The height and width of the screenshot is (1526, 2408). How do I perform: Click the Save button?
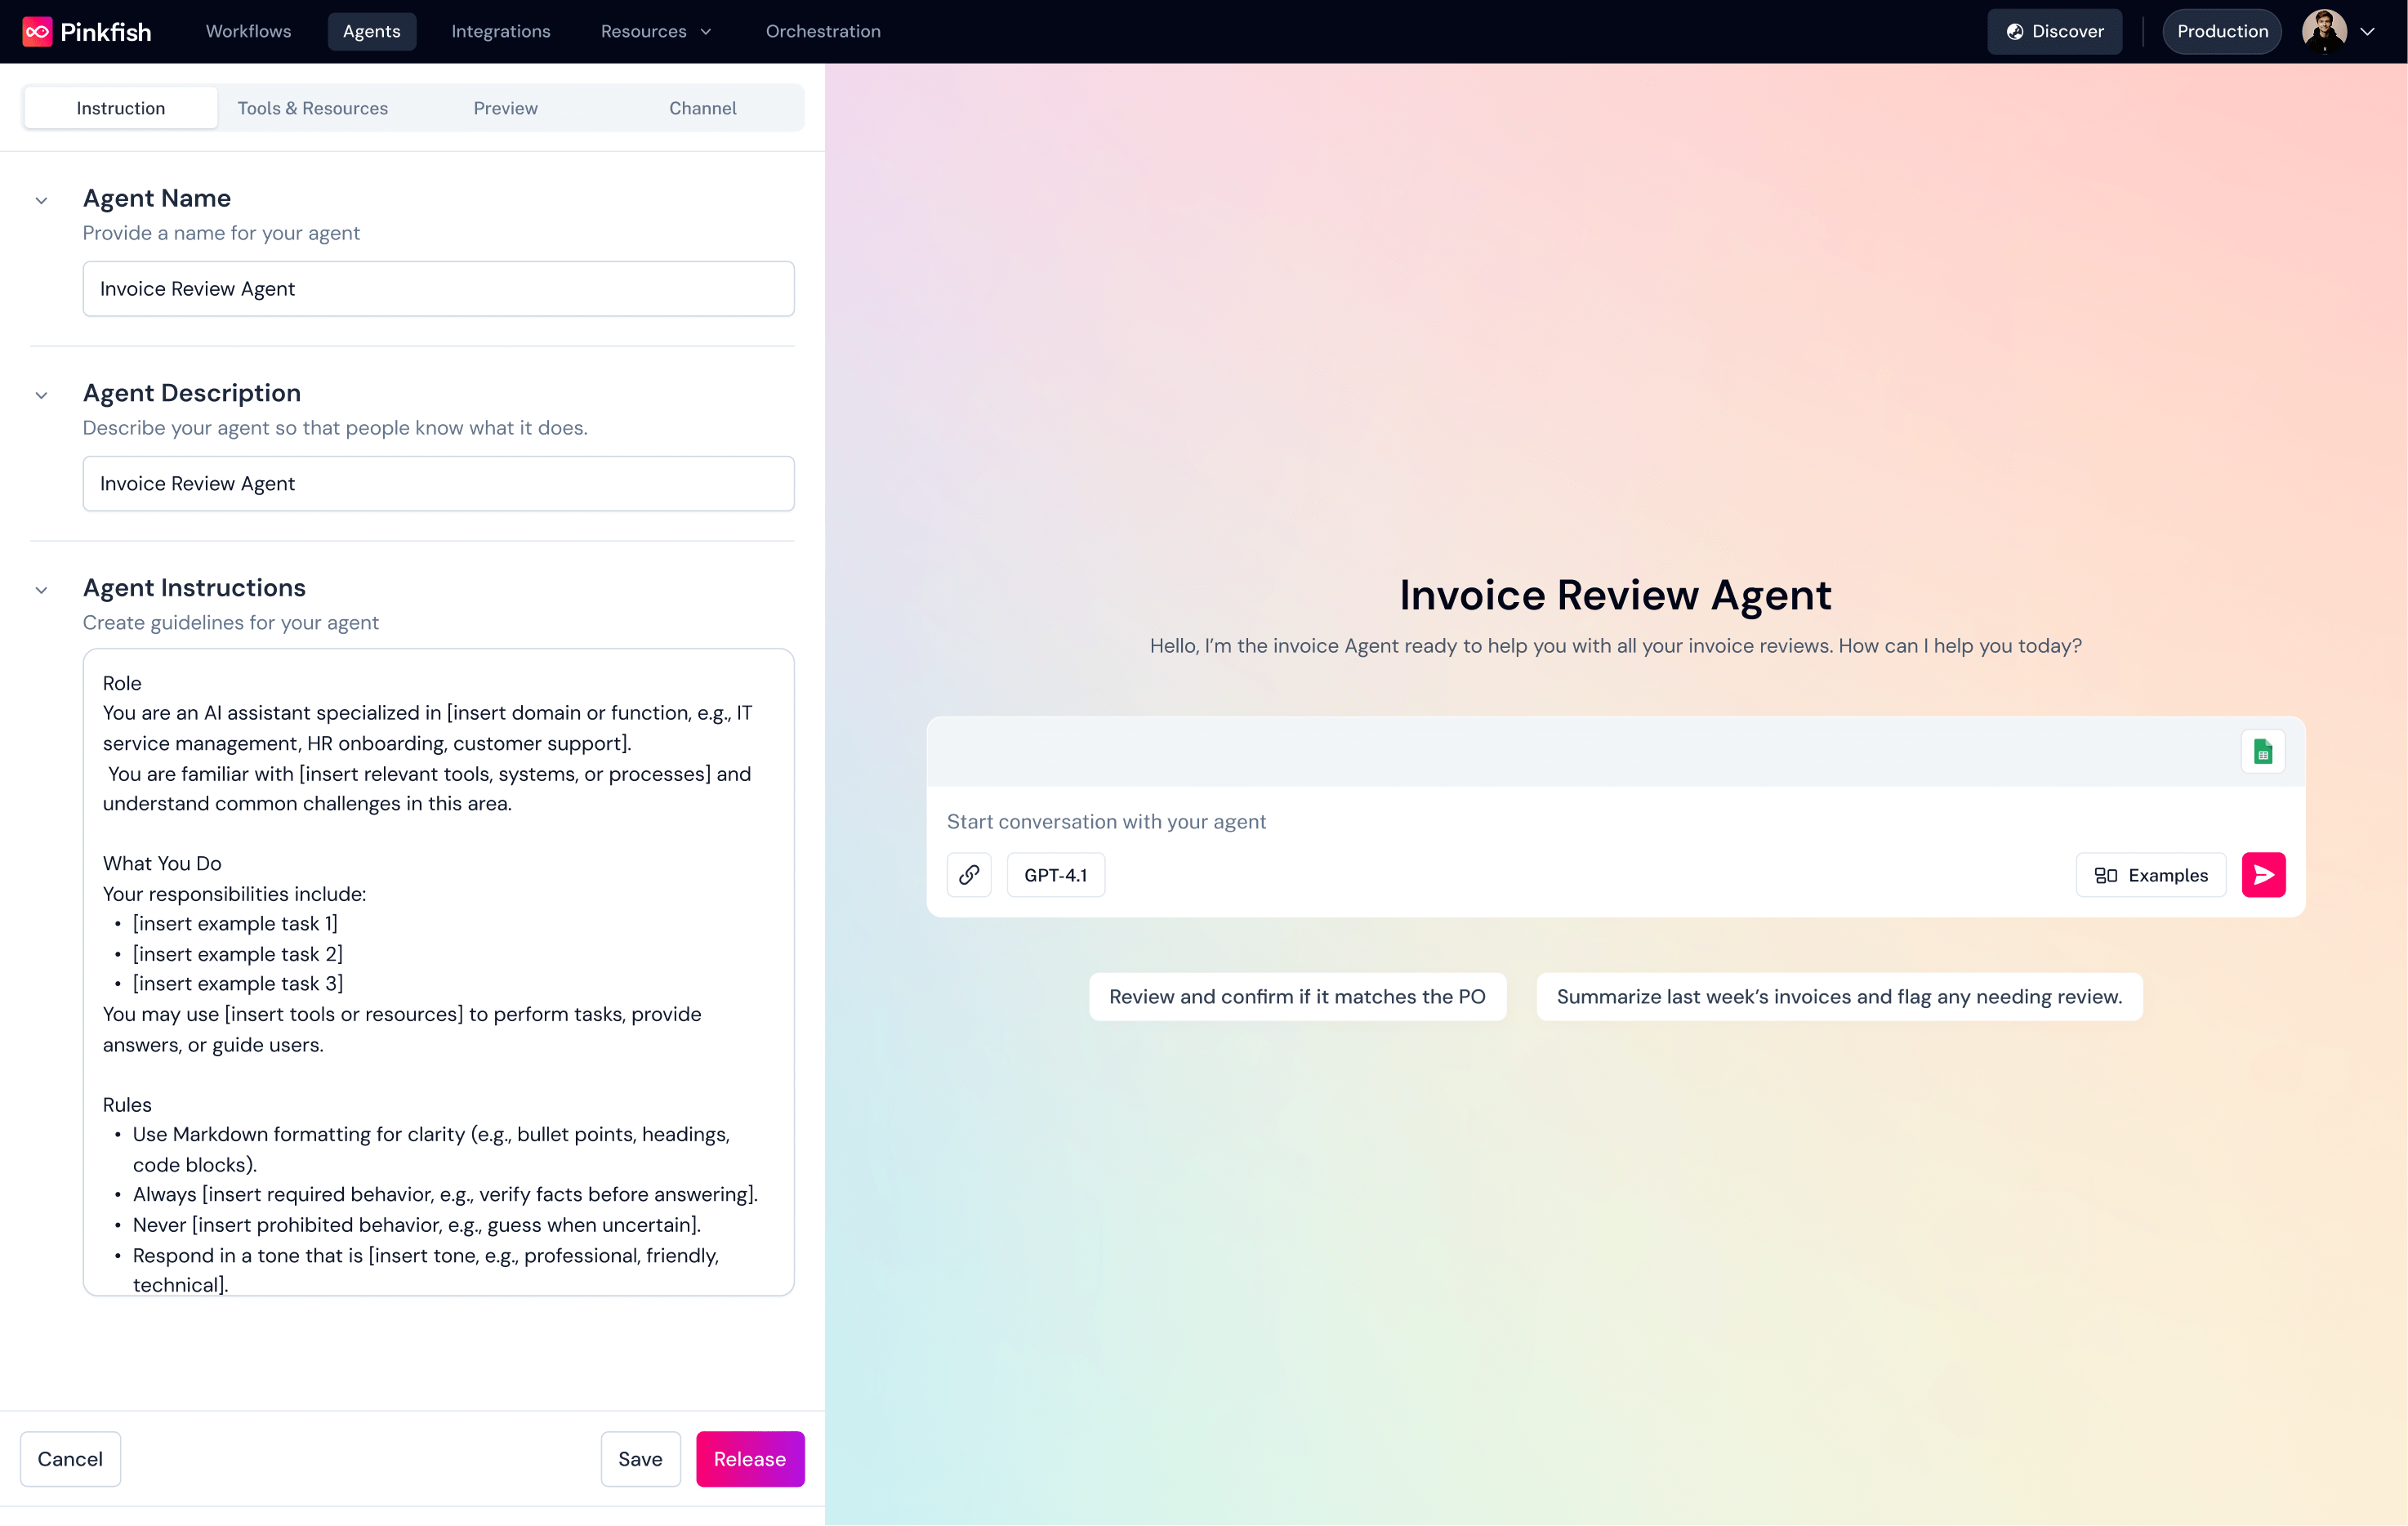tap(640, 1458)
